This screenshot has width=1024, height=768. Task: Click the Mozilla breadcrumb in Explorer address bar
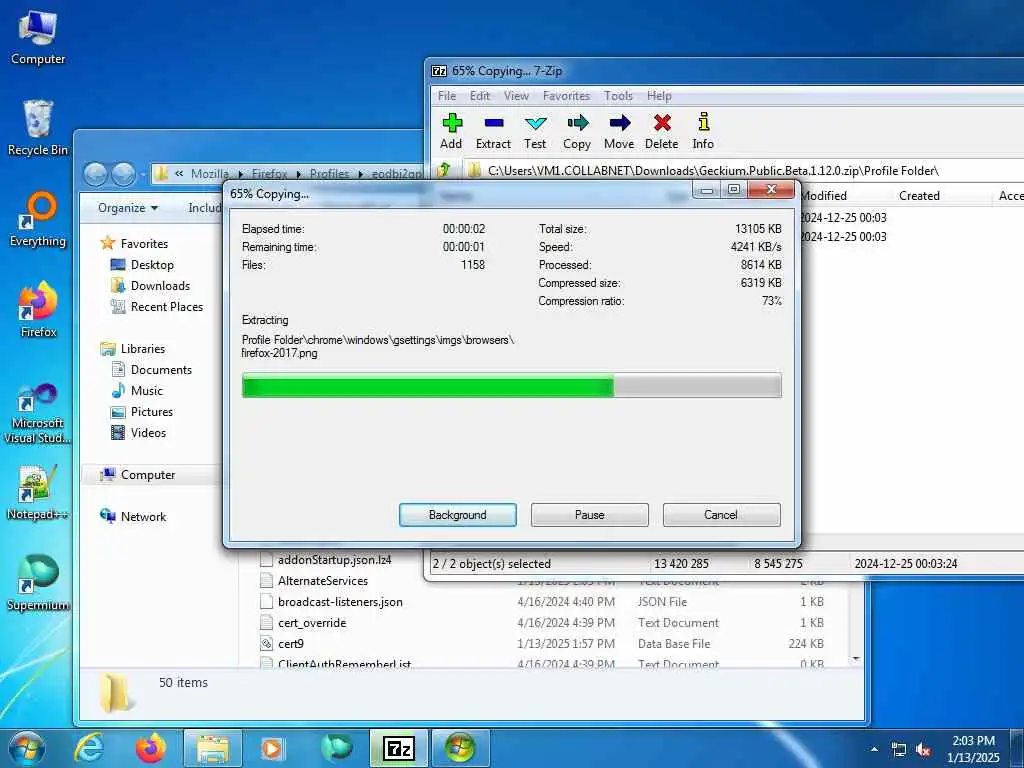[210, 174]
